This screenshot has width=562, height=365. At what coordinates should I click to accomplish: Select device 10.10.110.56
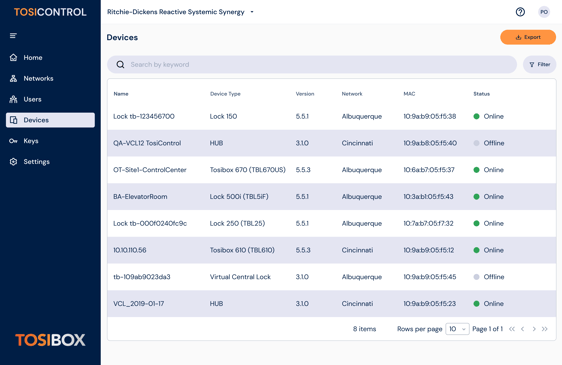tap(130, 250)
